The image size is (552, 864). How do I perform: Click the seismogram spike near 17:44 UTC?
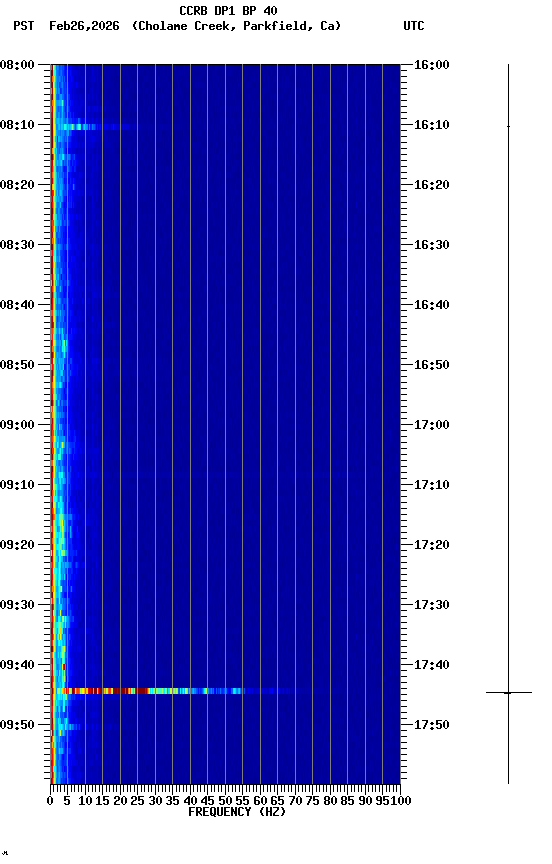508,693
